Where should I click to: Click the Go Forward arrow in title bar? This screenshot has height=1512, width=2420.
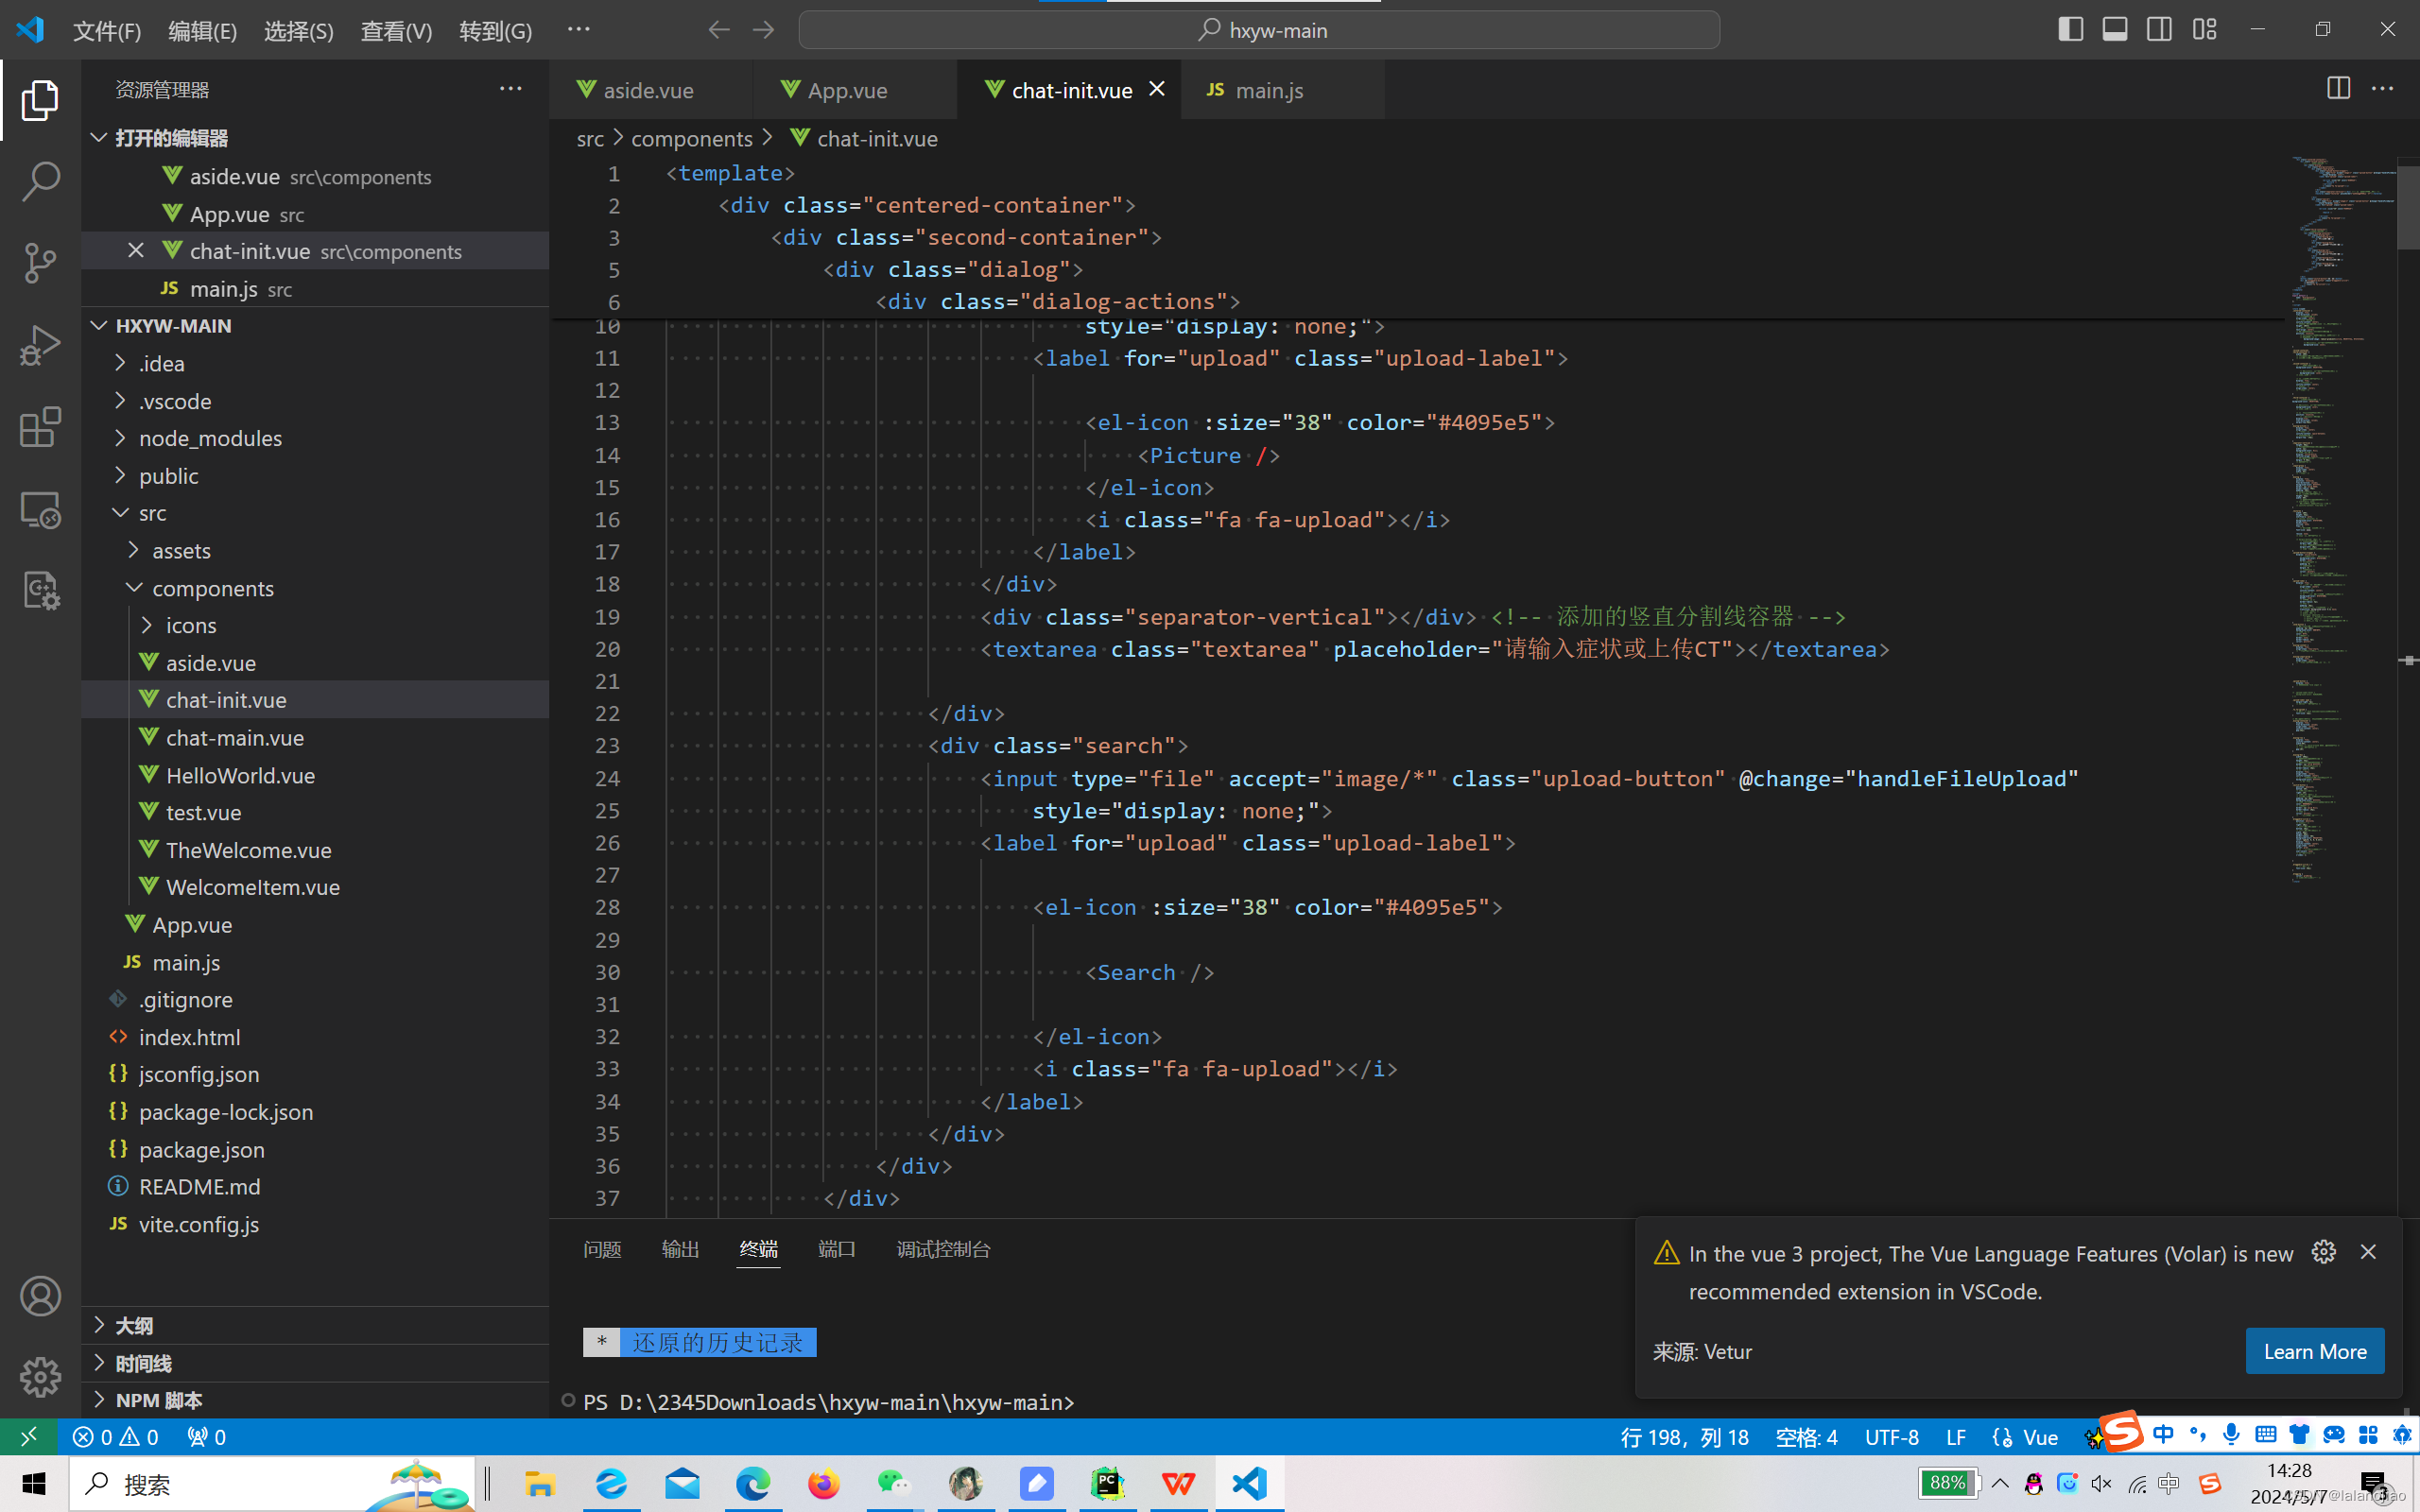(764, 30)
